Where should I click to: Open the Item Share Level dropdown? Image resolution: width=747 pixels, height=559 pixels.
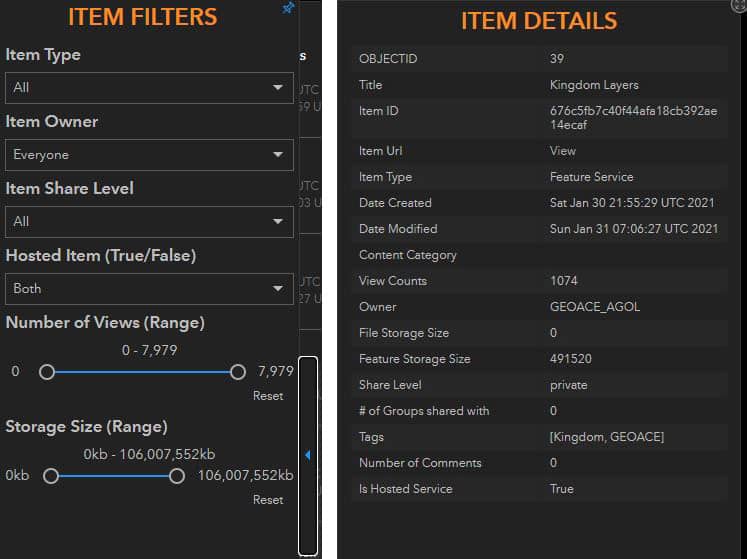tap(149, 222)
